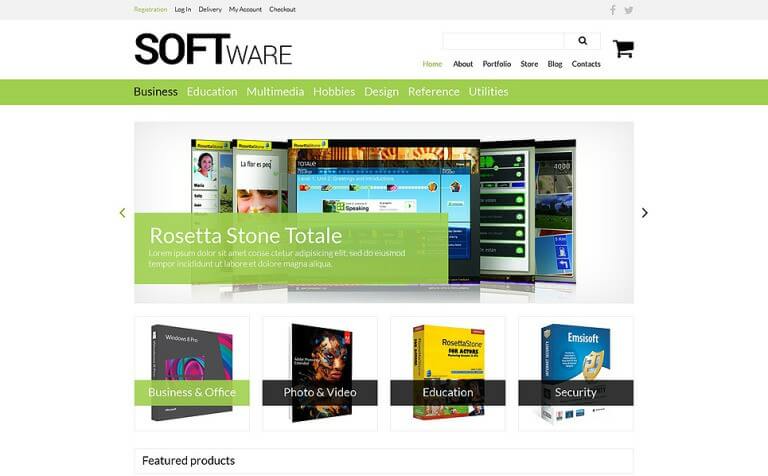768x476 pixels.
Task: Select Store in main navigation
Action: pyautogui.click(x=529, y=64)
